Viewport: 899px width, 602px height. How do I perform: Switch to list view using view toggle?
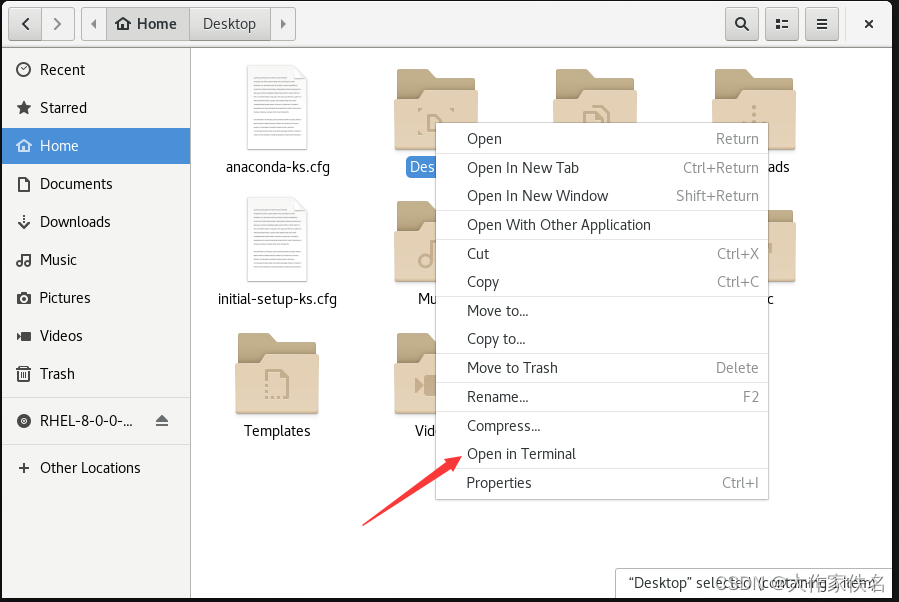(x=781, y=24)
